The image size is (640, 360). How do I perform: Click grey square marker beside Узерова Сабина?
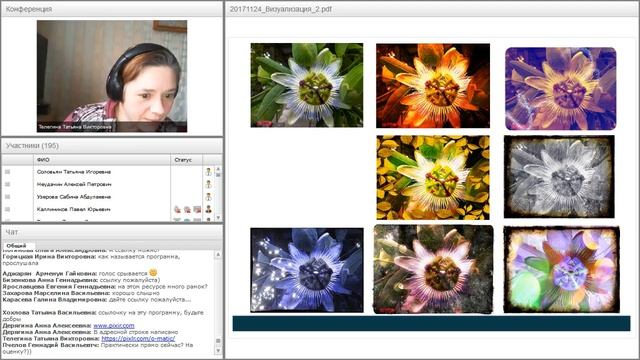pos(7,197)
